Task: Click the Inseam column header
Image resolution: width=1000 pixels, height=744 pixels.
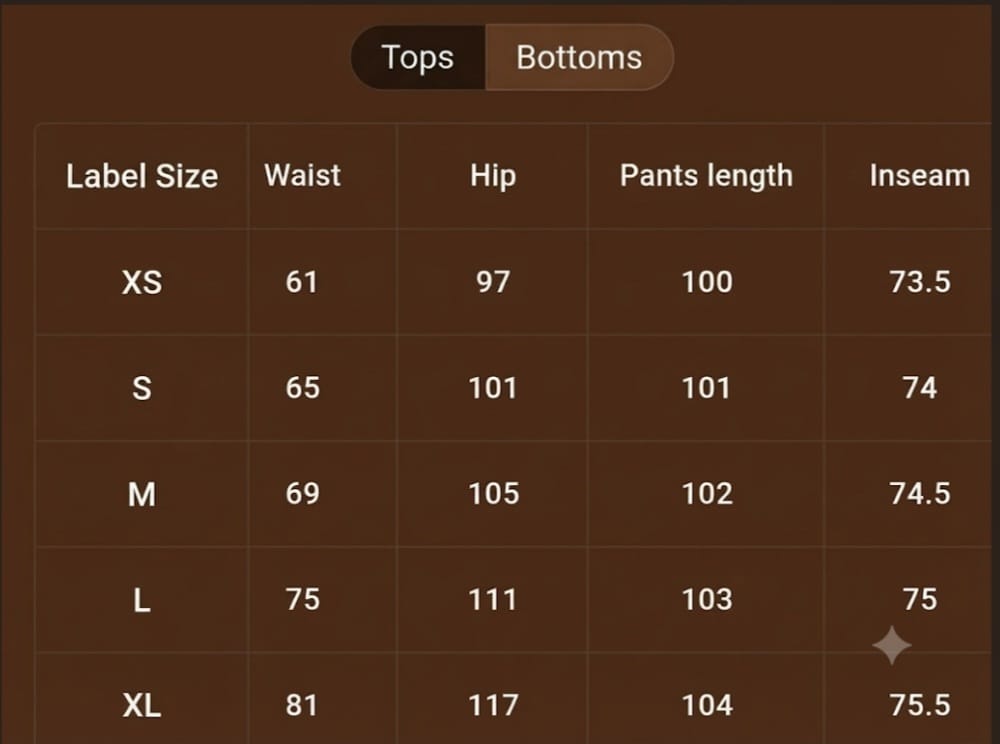Action: (x=919, y=175)
